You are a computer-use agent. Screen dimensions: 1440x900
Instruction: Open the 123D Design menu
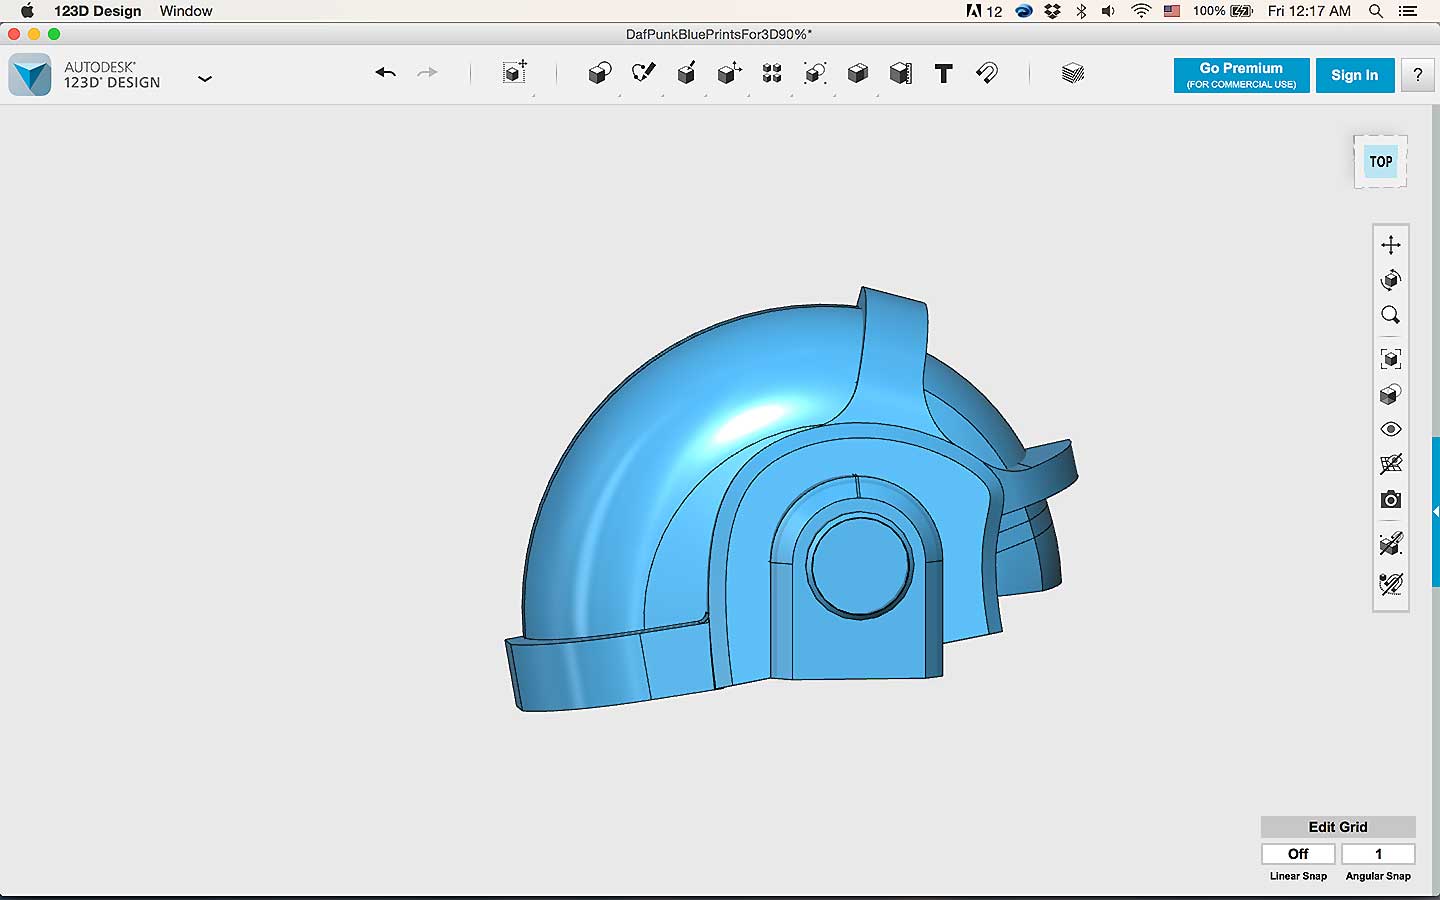pos(98,11)
